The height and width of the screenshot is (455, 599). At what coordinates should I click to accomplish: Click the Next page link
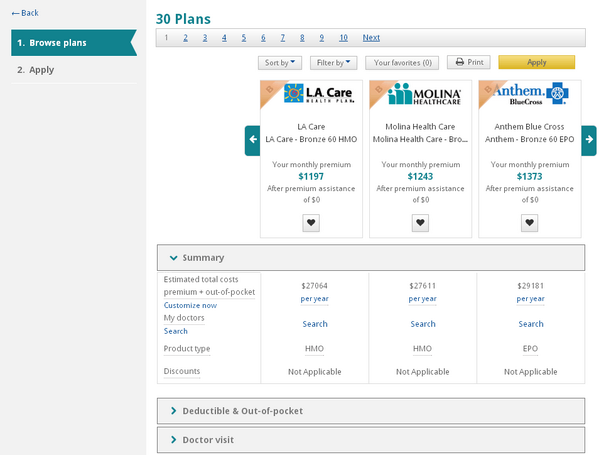[x=371, y=38]
